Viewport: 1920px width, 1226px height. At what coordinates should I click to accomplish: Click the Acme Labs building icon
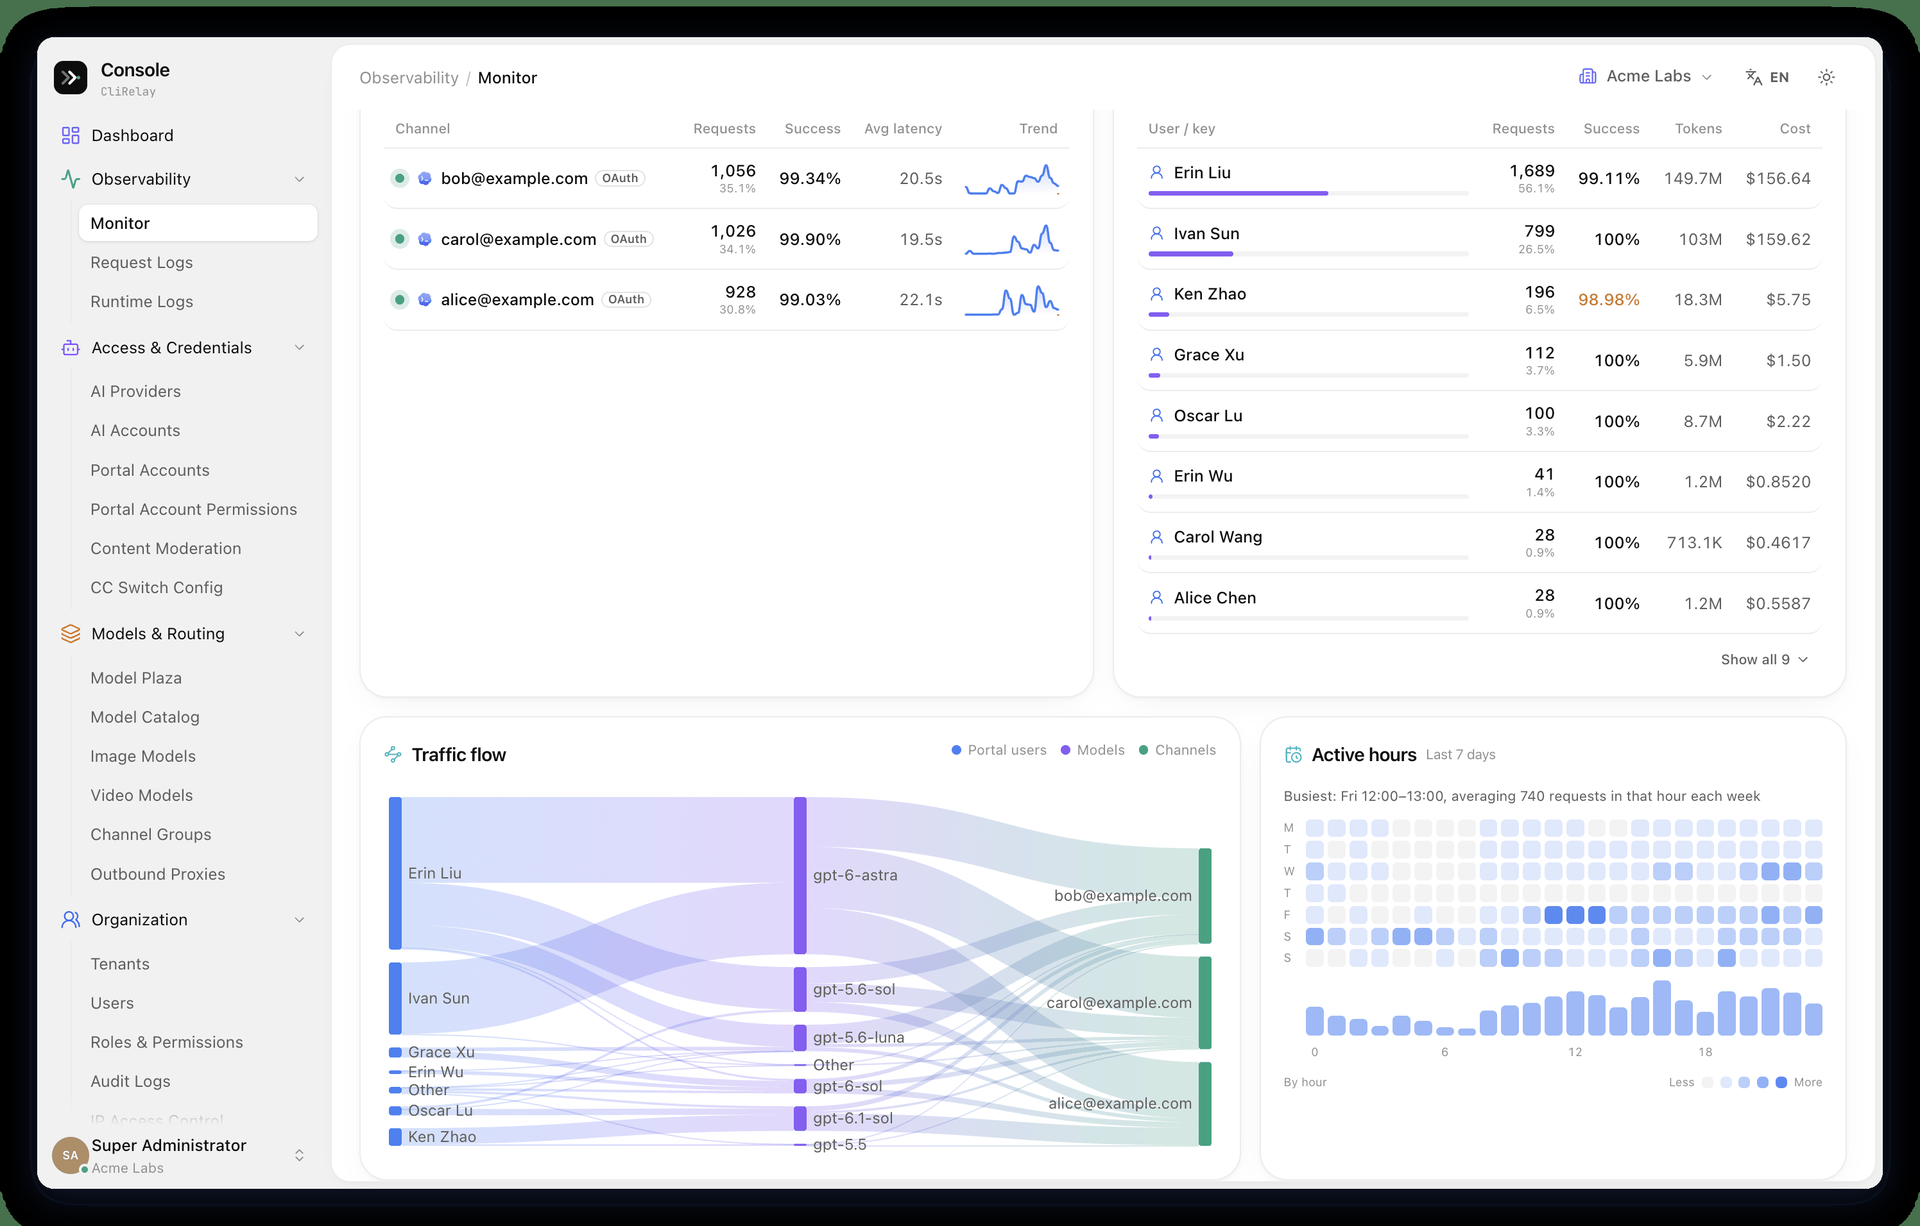click(x=1587, y=76)
